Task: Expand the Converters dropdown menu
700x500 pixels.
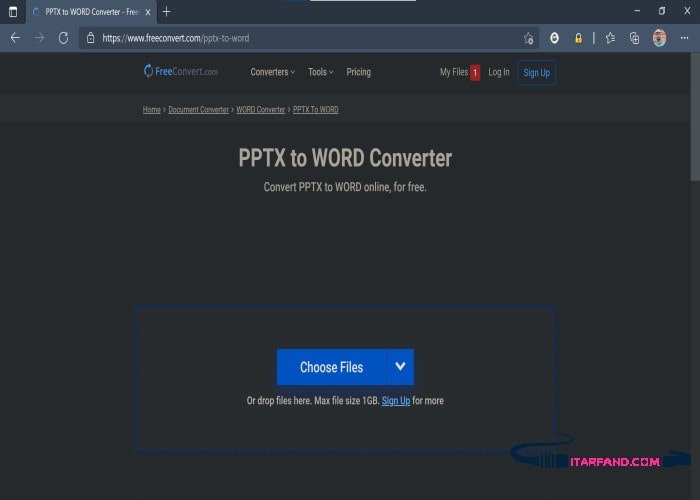Action: pyautogui.click(x=272, y=72)
